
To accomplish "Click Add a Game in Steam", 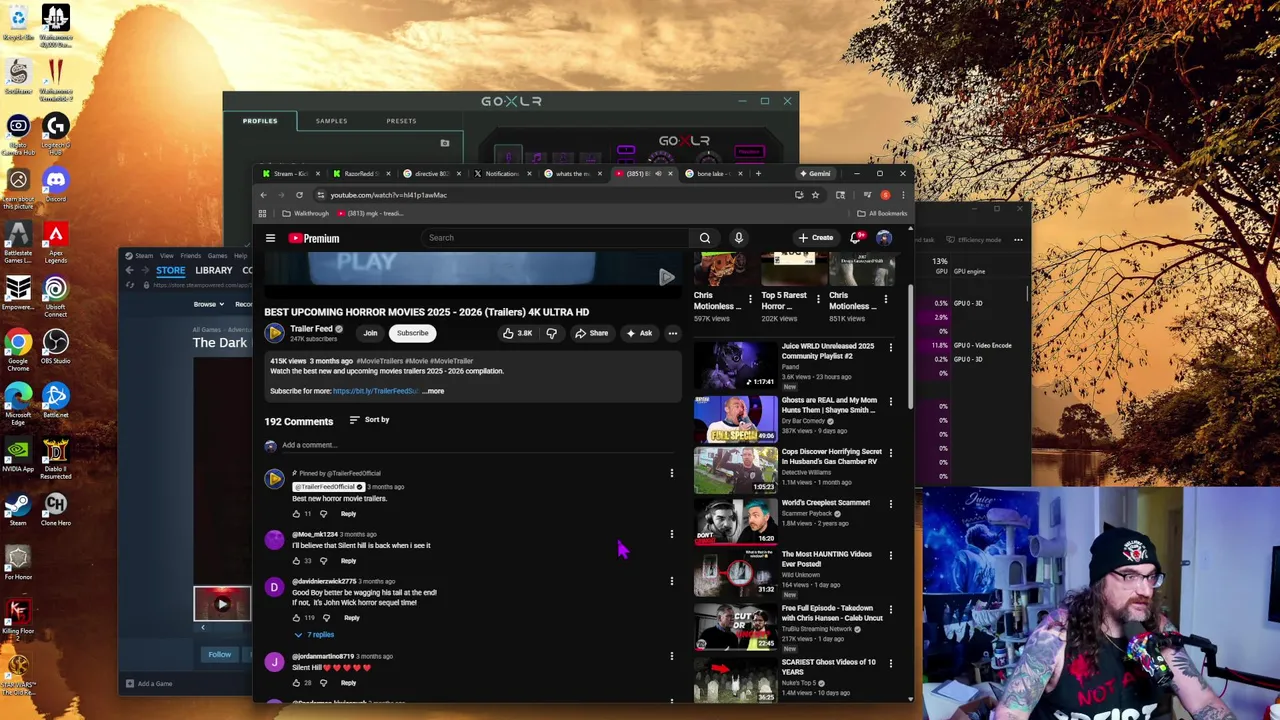I will click(x=149, y=684).
